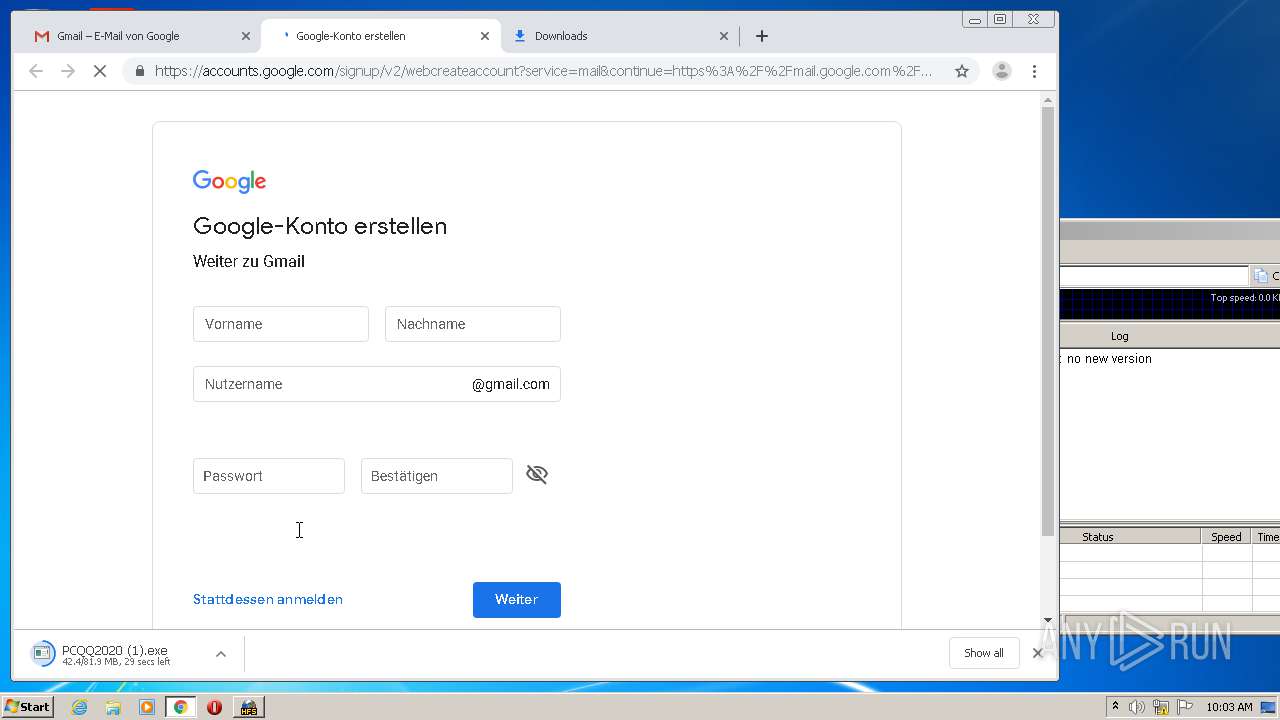Open Windows Media Player taskbar icon
Screen dimensions: 1280x720
147,707
